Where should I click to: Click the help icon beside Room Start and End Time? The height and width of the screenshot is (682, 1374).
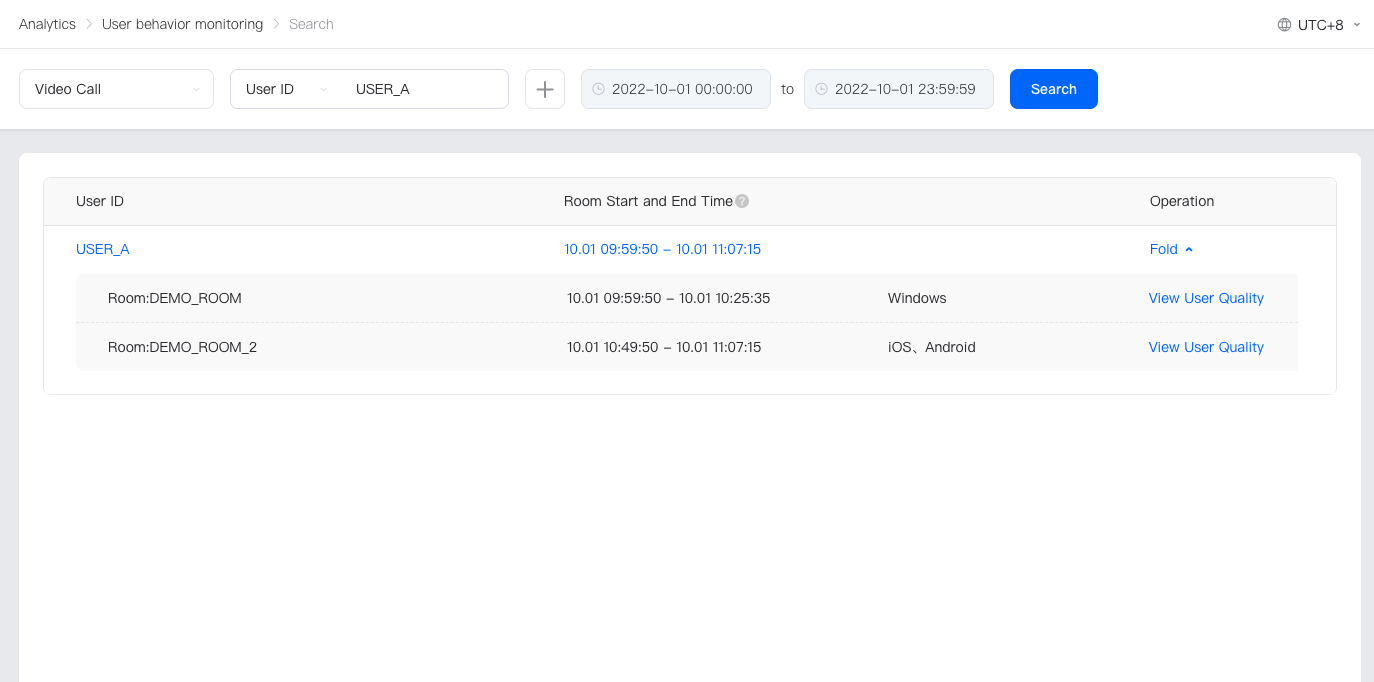tap(742, 201)
